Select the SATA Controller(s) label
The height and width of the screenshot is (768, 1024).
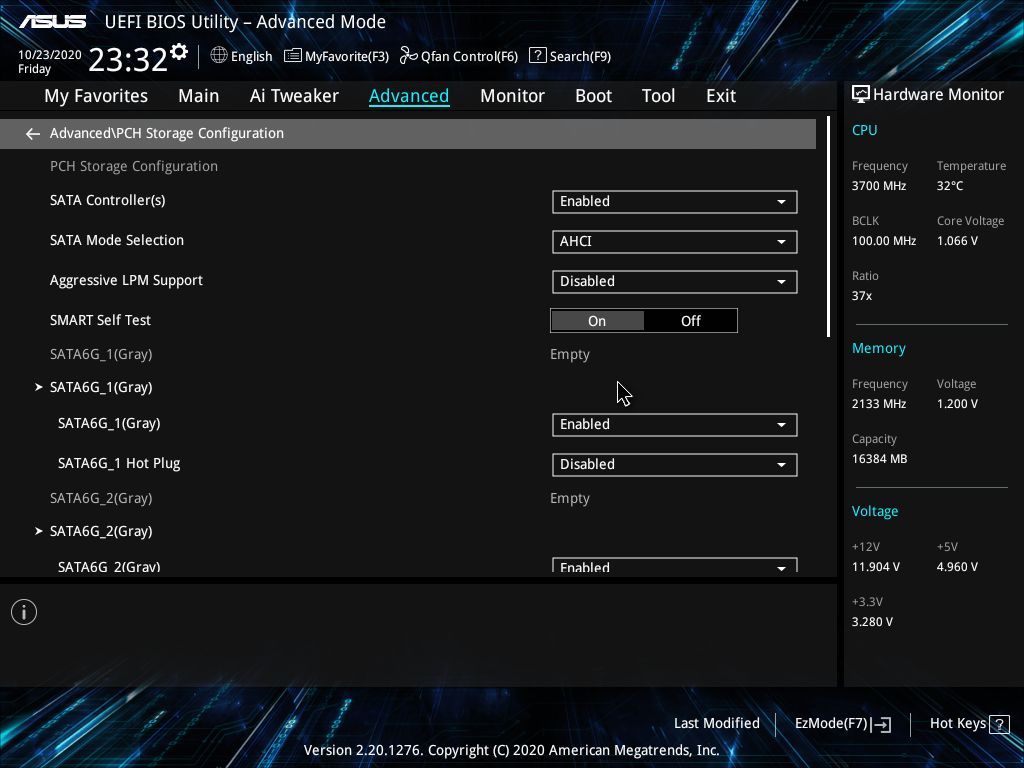click(x=108, y=200)
